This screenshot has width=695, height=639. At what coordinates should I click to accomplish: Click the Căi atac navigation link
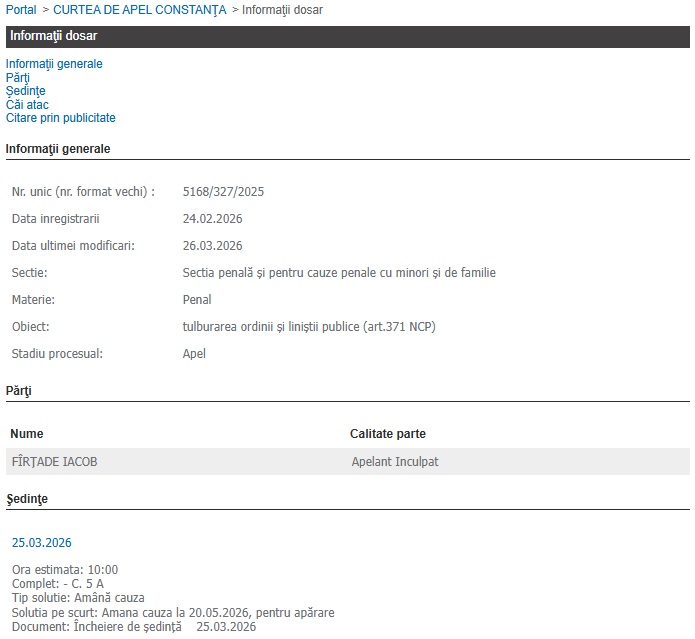[x=27, y=105]
